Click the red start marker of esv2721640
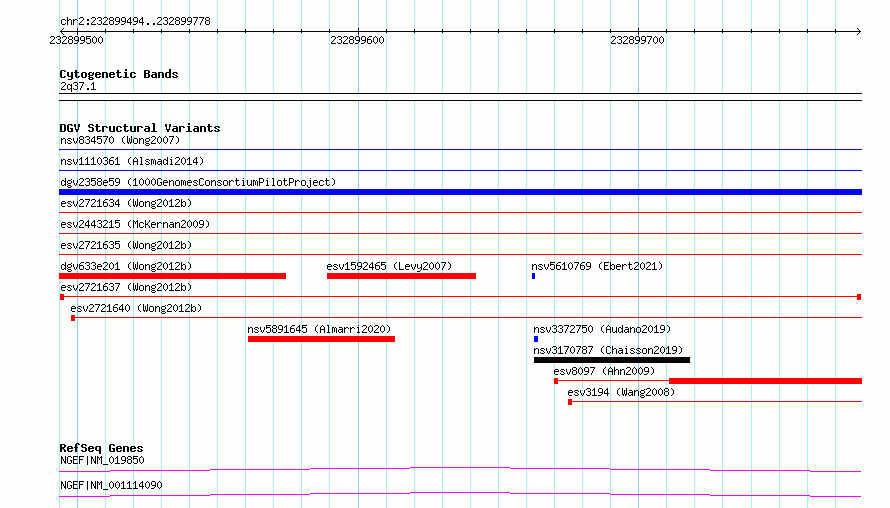The image size is (890, 508). 73,318
